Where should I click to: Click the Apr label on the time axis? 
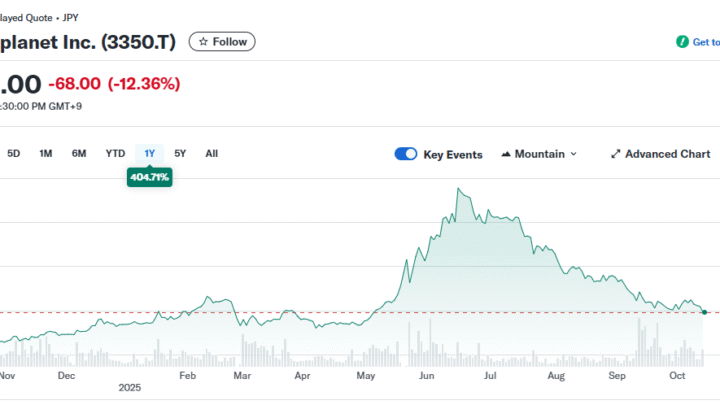coord(302,376)
